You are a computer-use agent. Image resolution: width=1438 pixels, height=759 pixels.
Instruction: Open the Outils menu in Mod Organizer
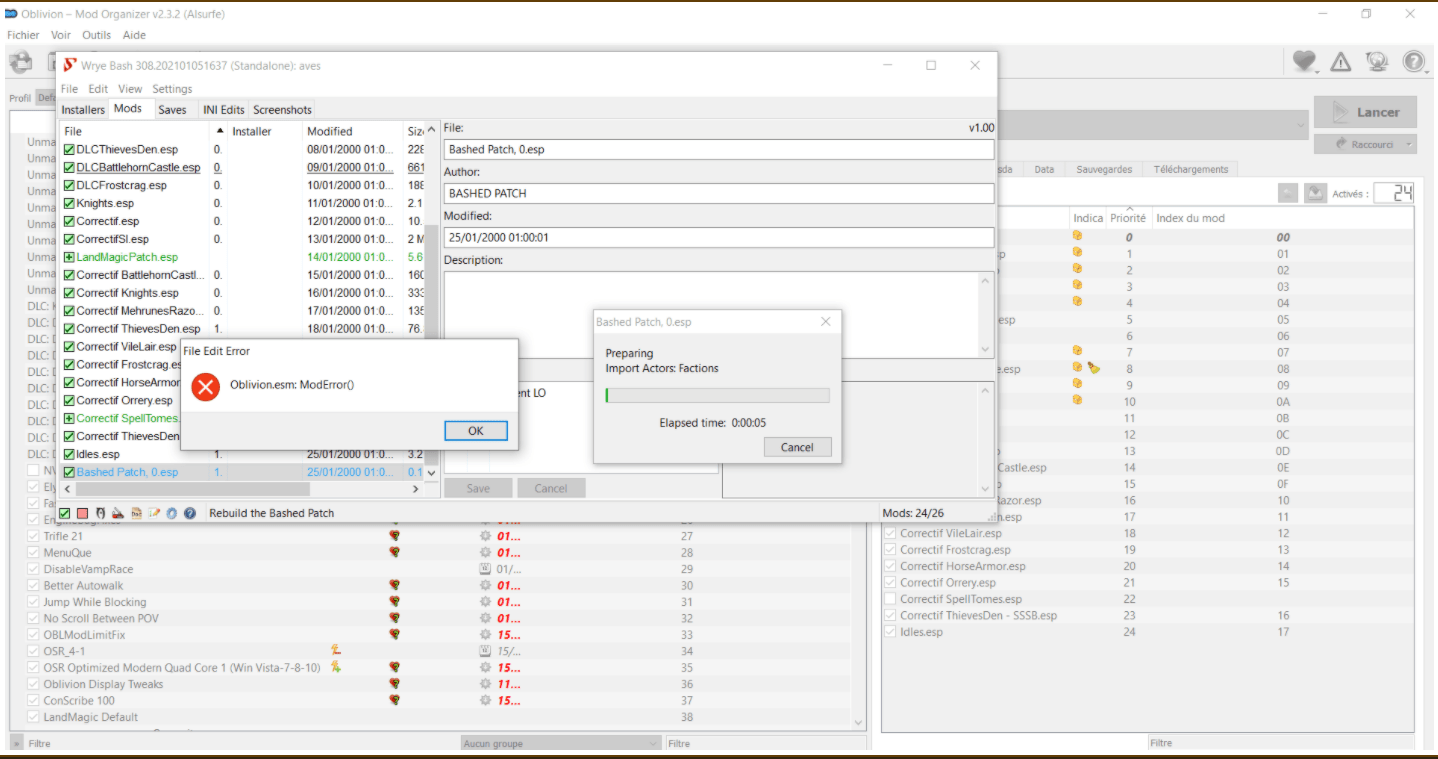(x=97, y=35)
